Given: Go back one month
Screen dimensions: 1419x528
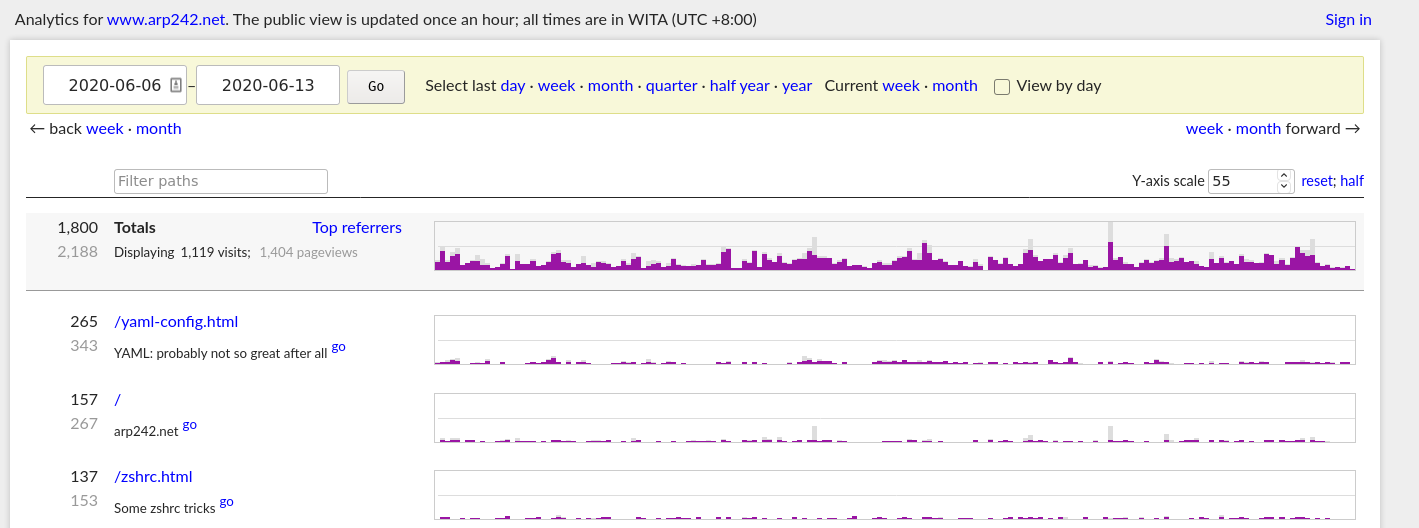Looking at the screenshot, I should click(159, 129).
